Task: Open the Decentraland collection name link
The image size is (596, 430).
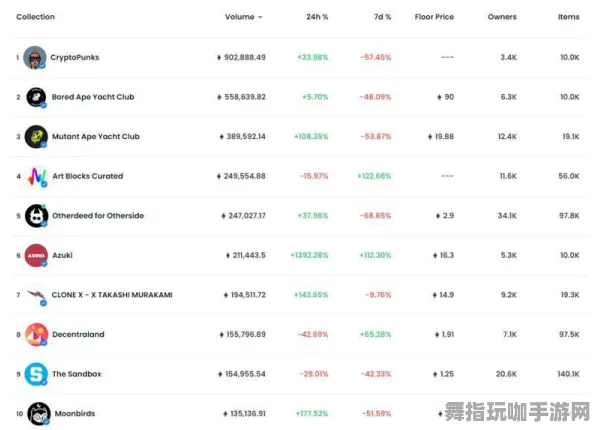Action: click(x=78, y=334)
